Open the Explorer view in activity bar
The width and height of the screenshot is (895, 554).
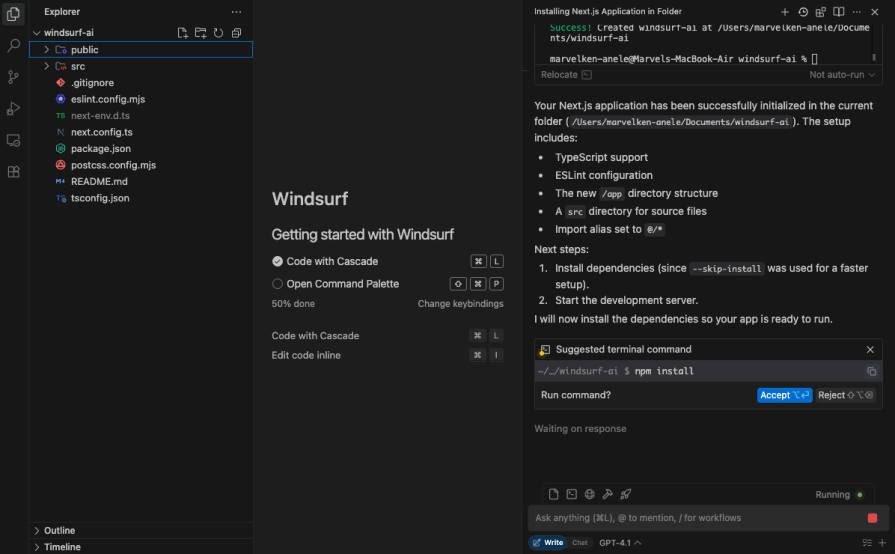[x=13, y=14]
